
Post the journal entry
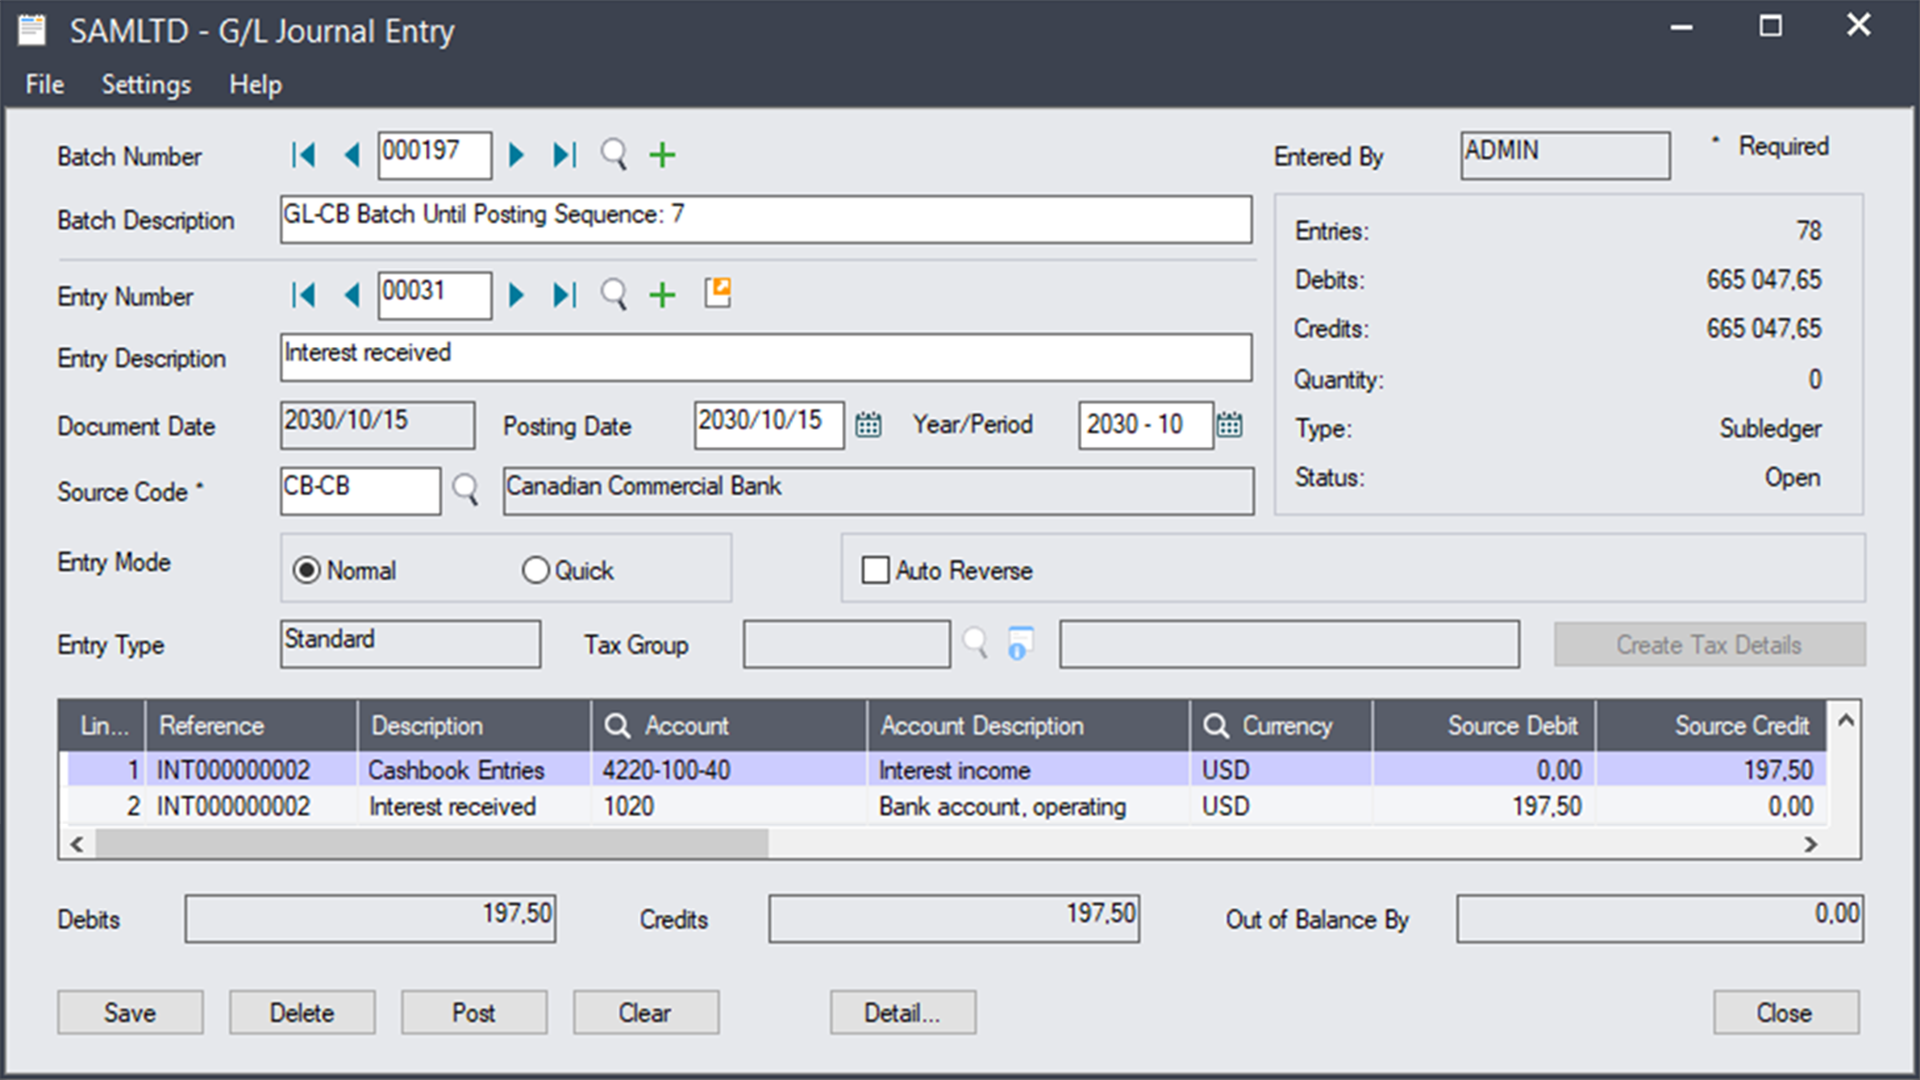point(473,1012)
